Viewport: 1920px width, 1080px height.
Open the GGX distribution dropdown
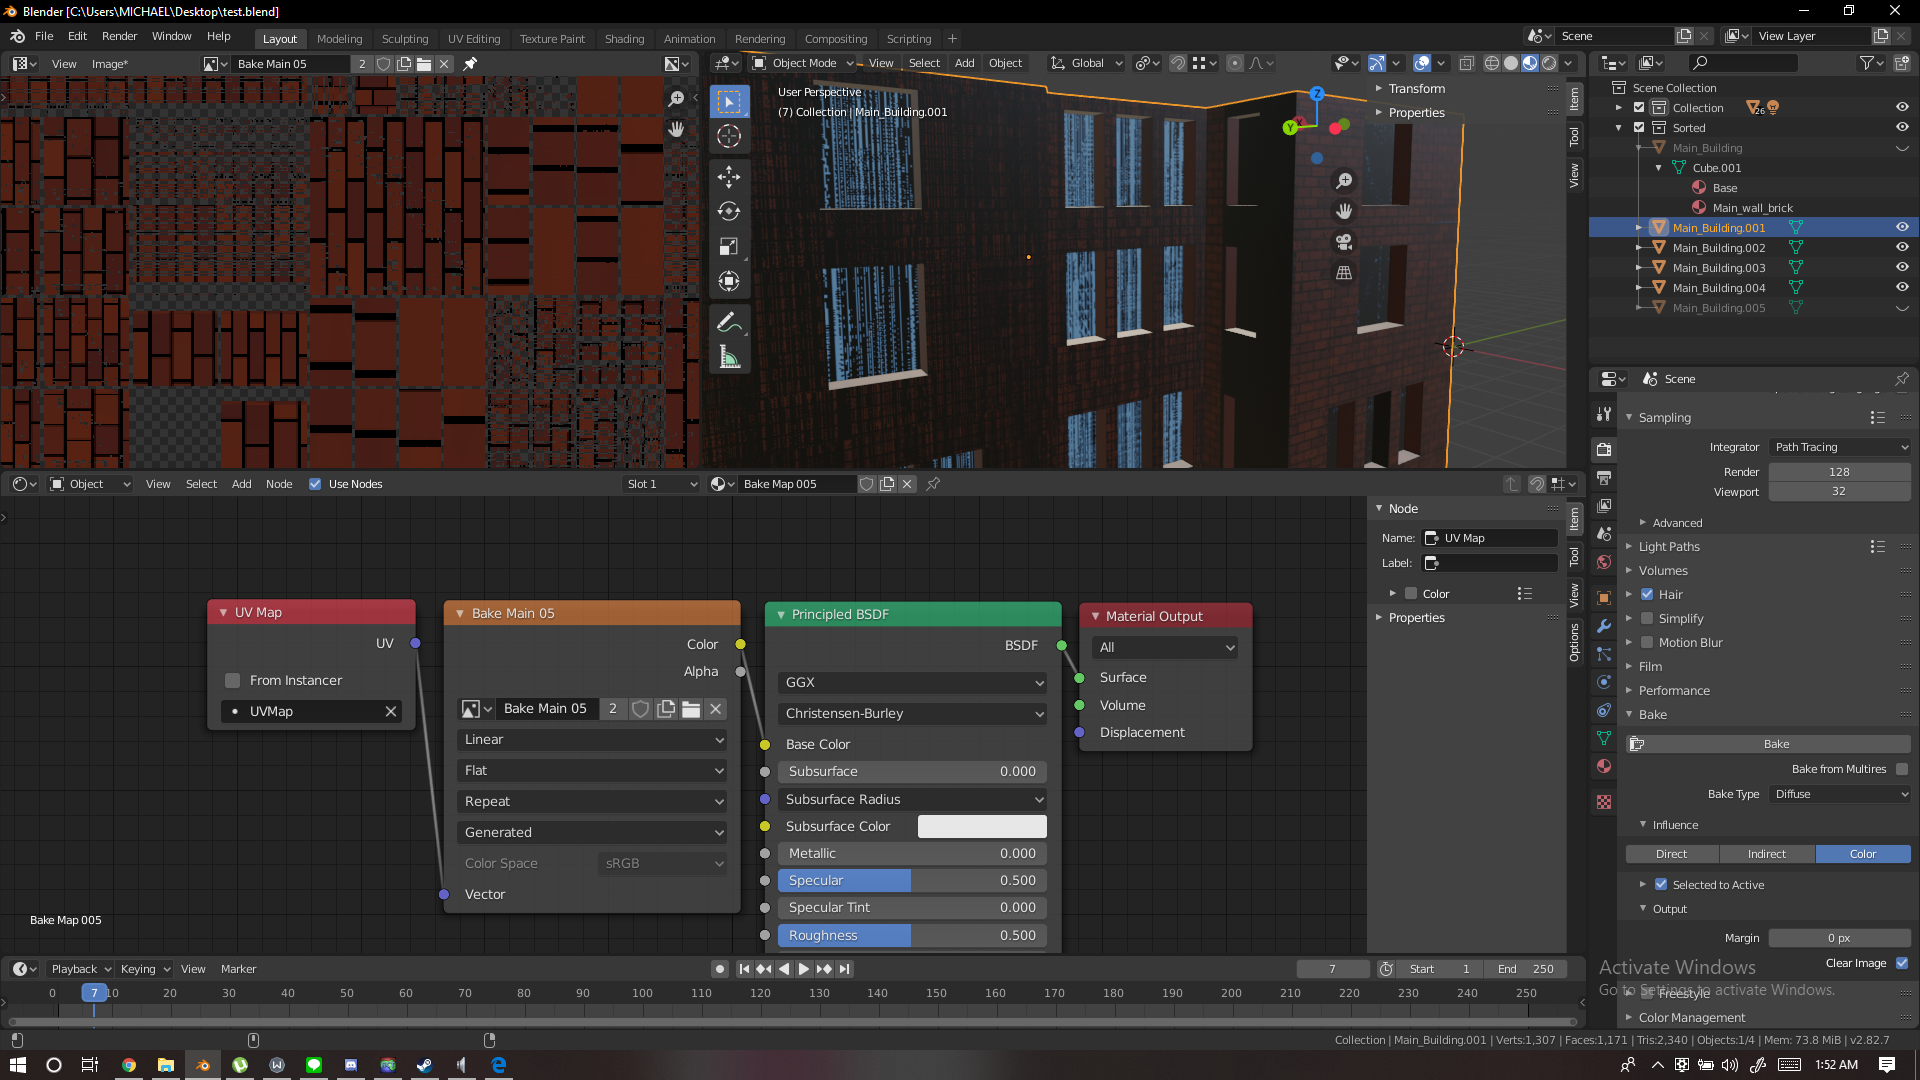(913, 682)
